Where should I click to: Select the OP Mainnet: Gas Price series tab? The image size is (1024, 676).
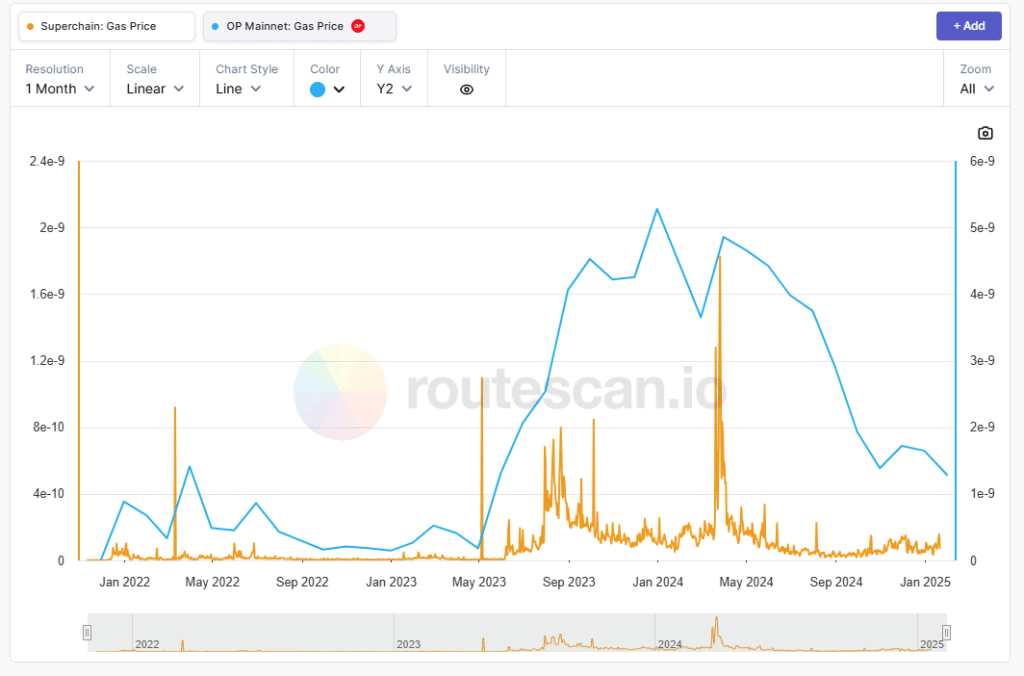coord(299,27)
